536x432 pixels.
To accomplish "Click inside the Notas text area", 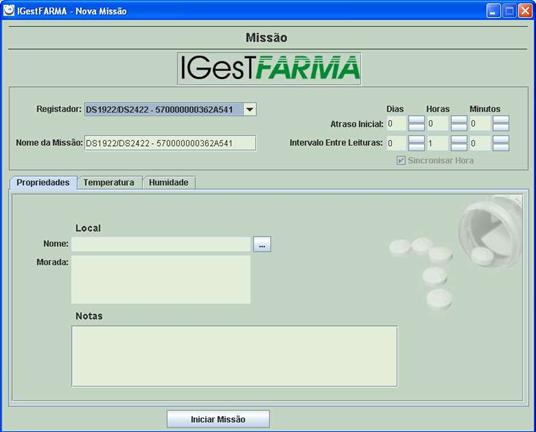I will [234, 356].
